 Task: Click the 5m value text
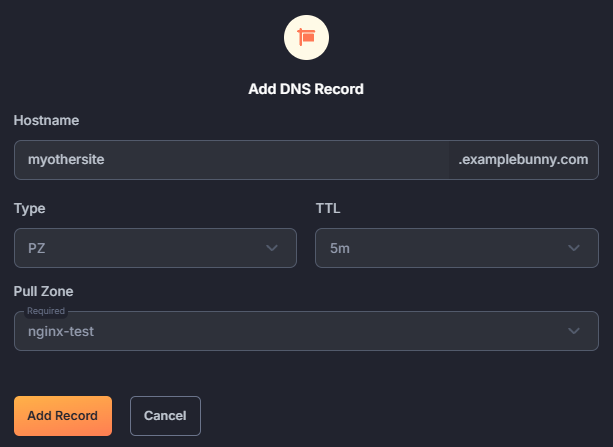tap(340, 248)
